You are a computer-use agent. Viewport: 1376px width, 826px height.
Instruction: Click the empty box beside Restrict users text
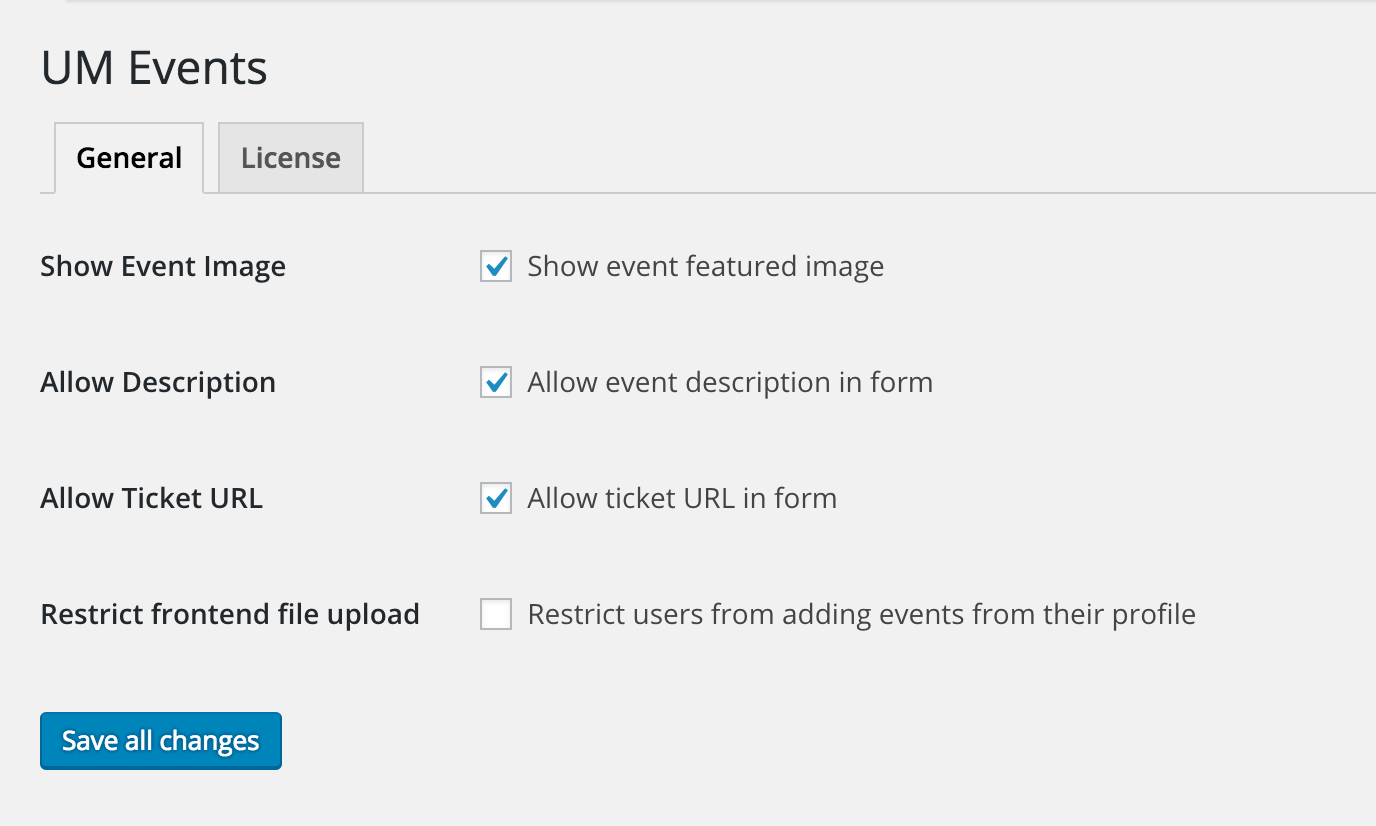point(496,614)
